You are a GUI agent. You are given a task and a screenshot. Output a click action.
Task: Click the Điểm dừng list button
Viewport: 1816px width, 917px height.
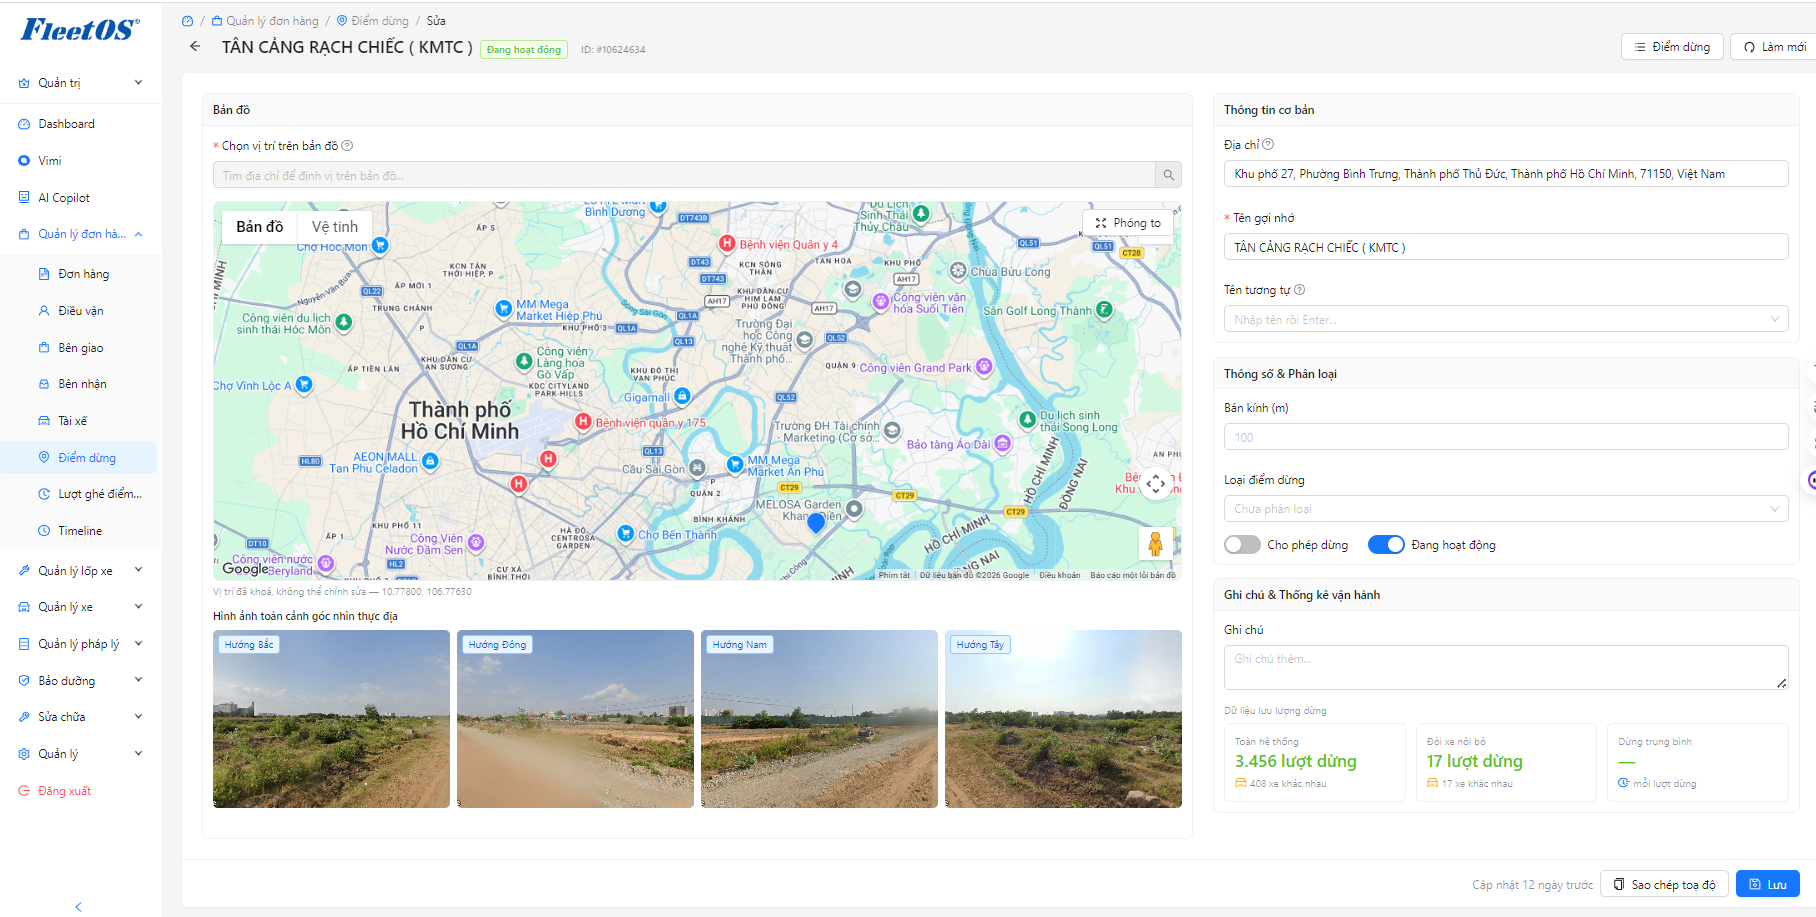1672,47
